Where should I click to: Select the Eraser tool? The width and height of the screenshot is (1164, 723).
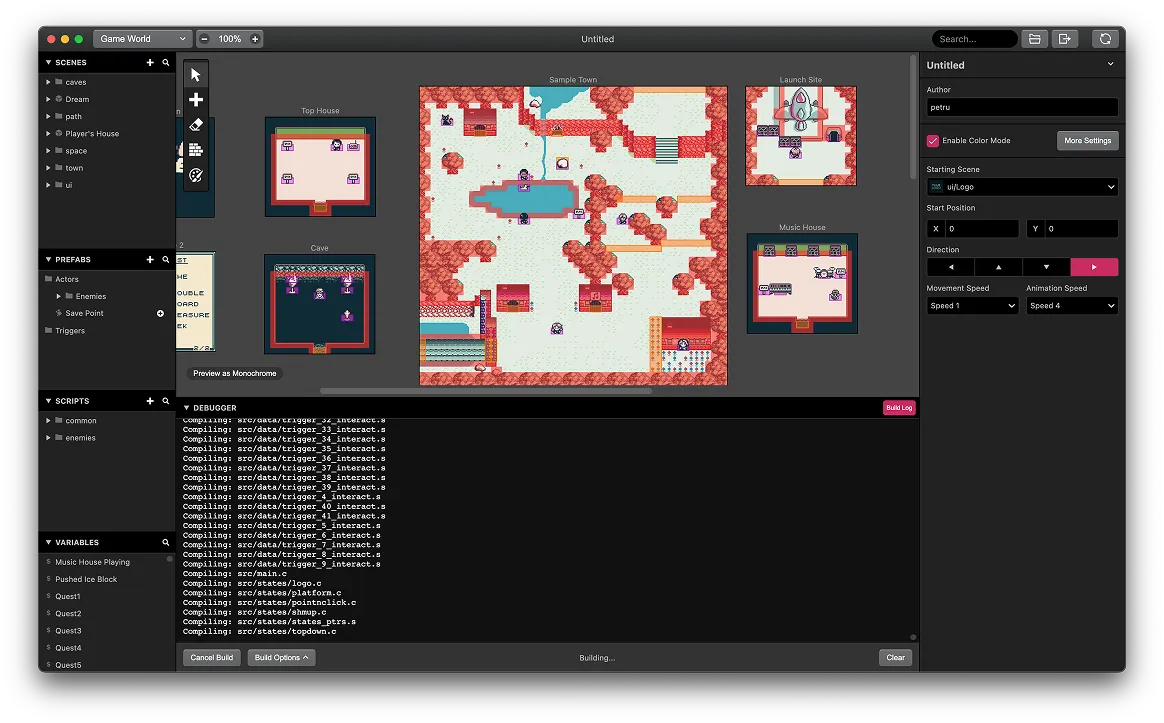pos(195,124)
